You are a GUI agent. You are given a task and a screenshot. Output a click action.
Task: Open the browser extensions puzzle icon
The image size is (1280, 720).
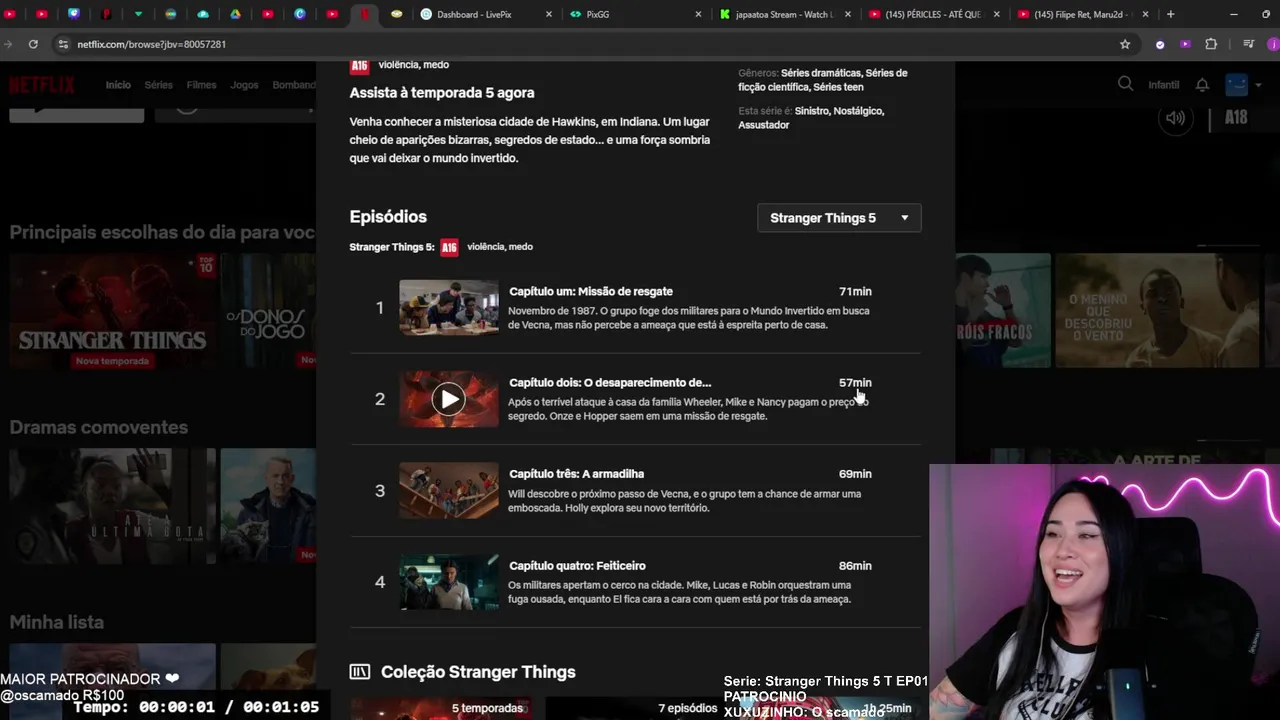[x=1211, y=44]
